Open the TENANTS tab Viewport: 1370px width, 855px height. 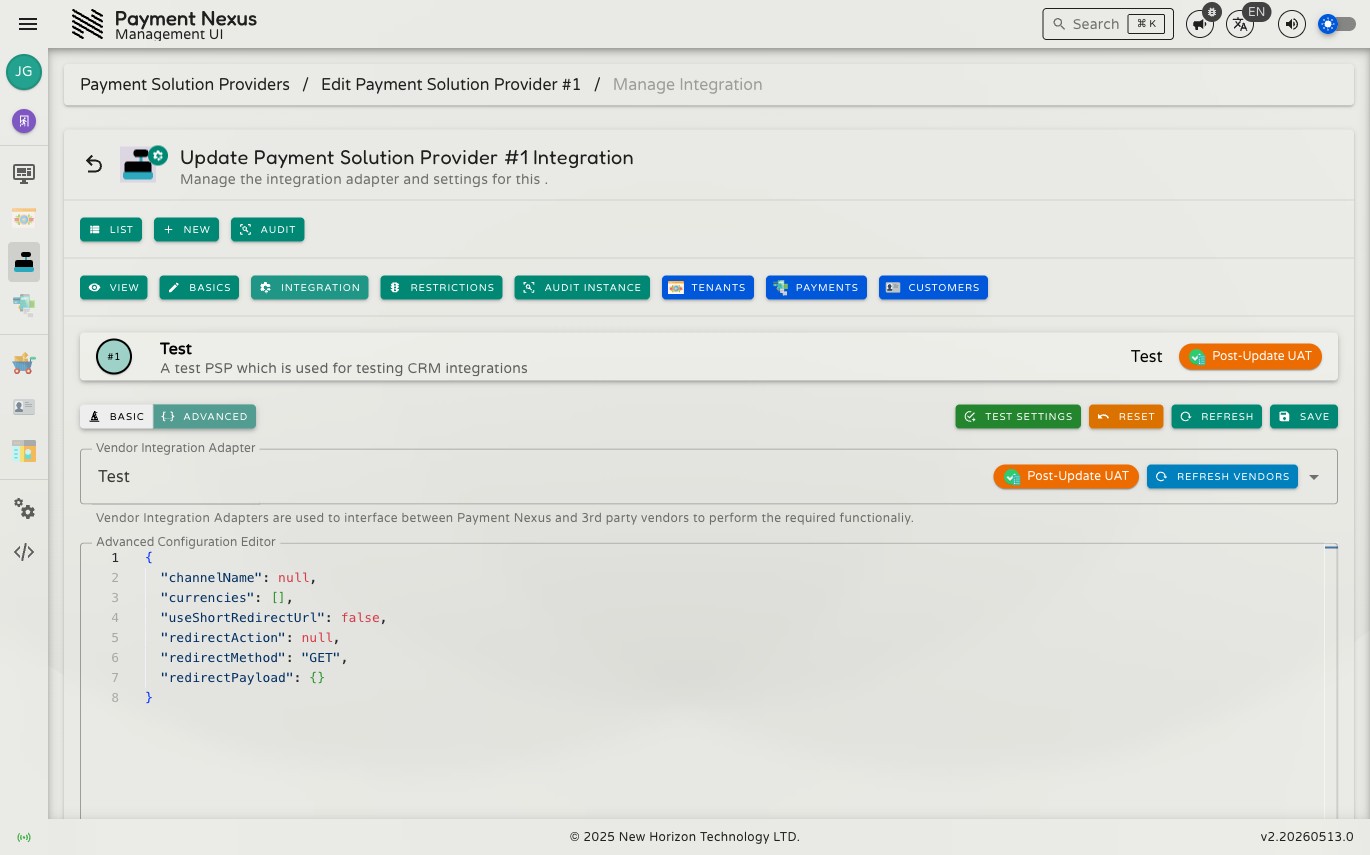(708, 287)
